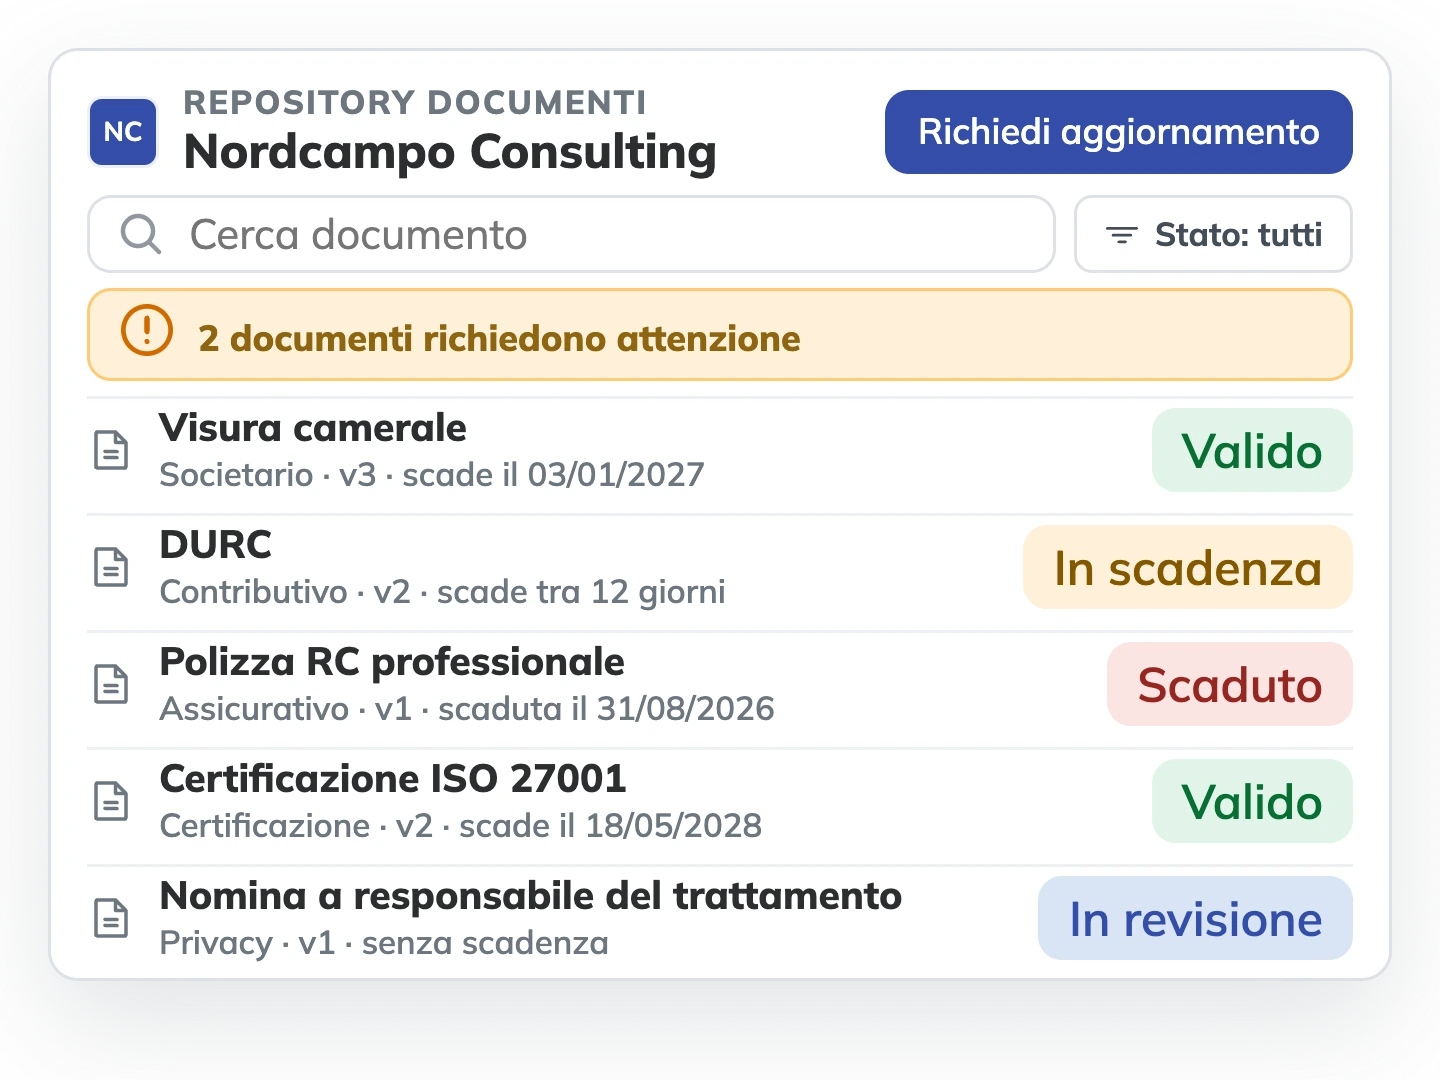Click 'Contributivo · v2 · scade tra 12 giorni'
Screen dimensions: 1440x1080
coord(443,592)
